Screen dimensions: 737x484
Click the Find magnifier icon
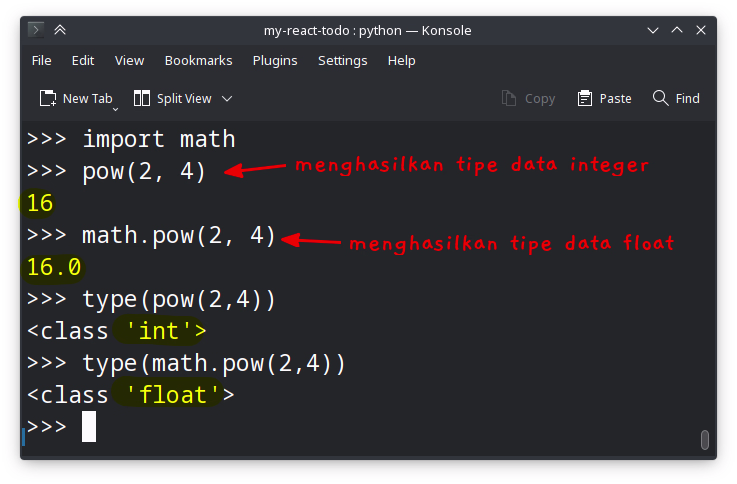660,98
